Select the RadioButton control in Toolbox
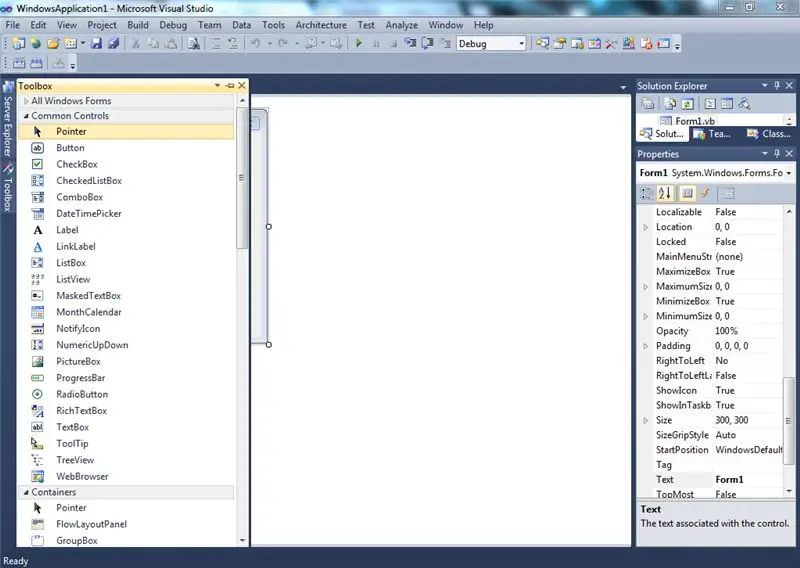800x568 pixels. (x=126, y=394)
